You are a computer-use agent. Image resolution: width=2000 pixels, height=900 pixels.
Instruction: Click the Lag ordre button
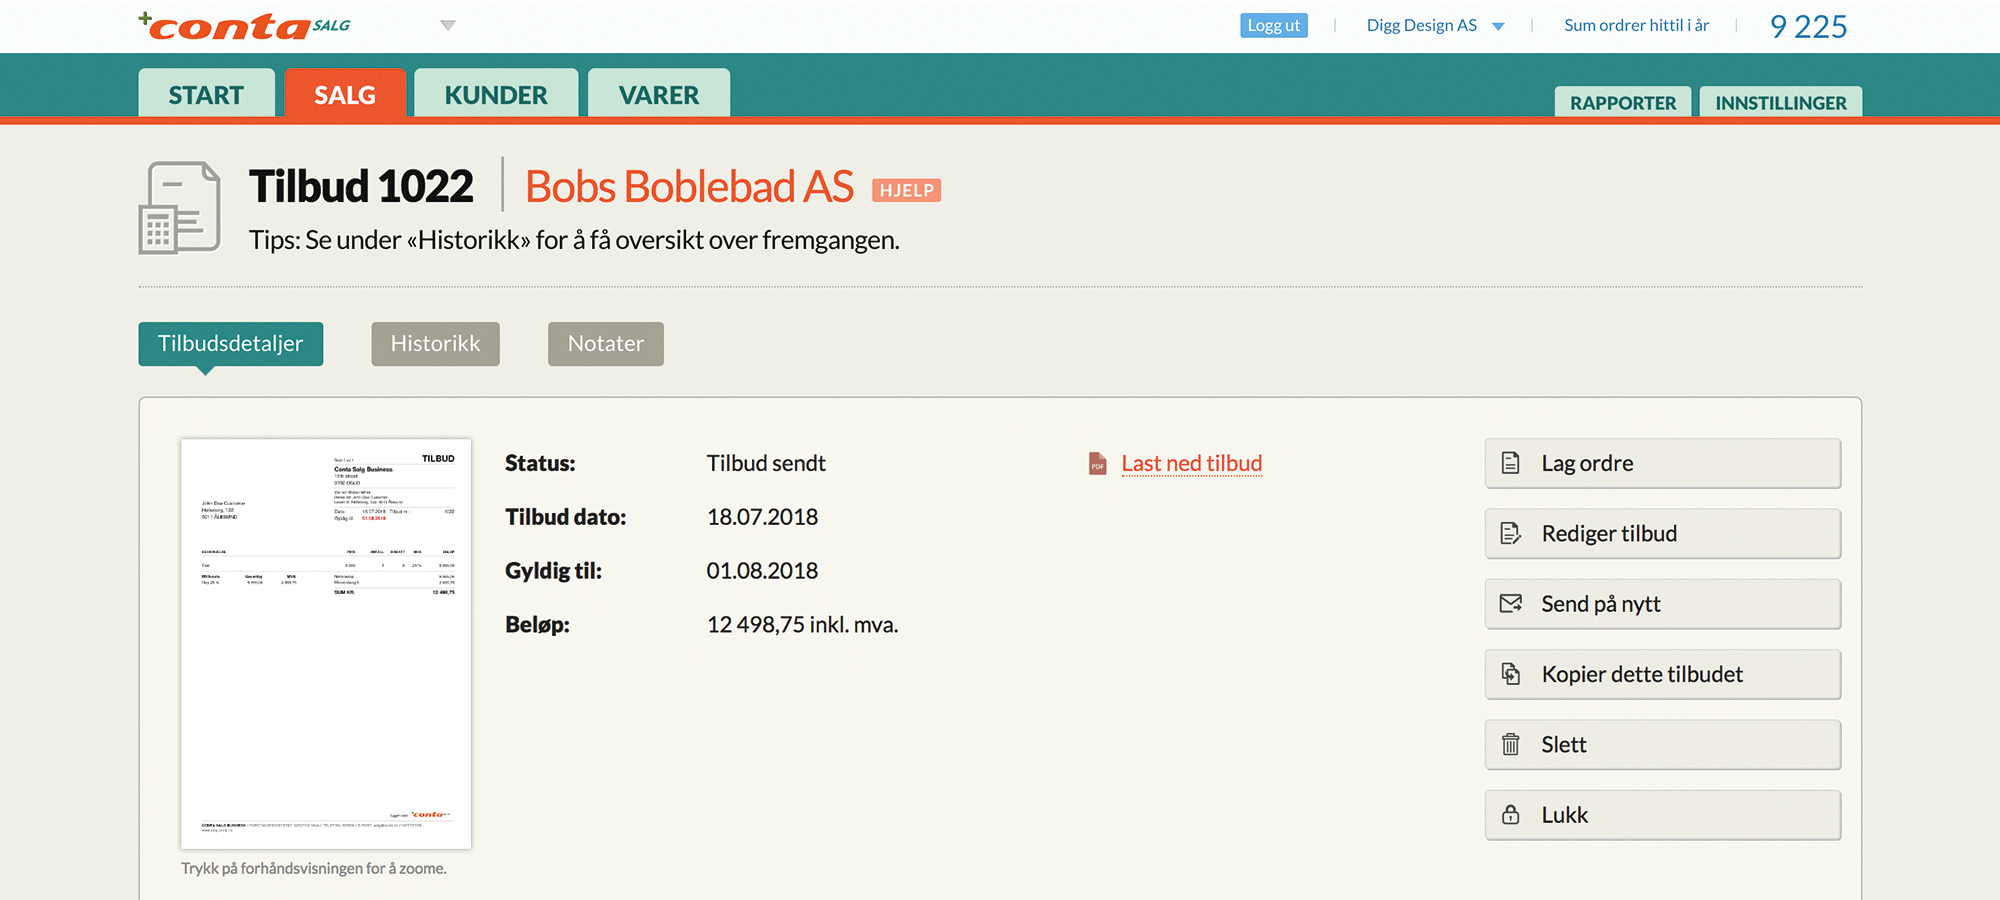pos(1662,463)
